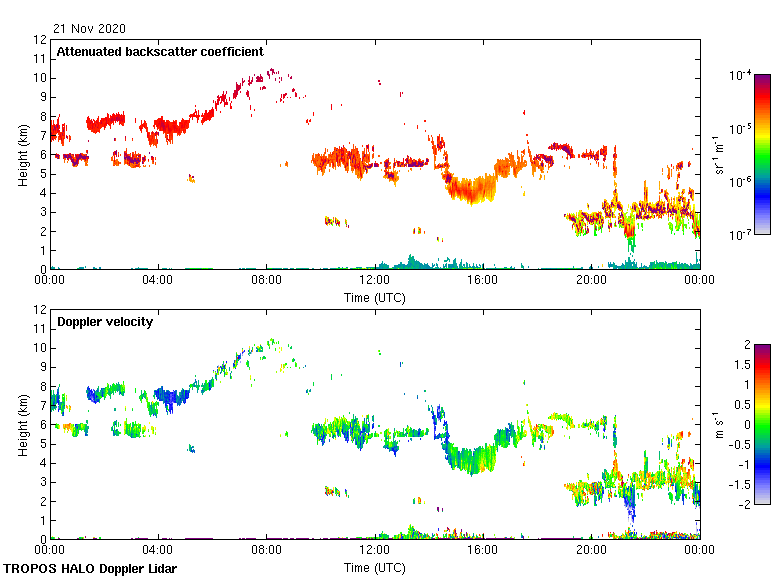Click Height (km) axis label of Doppler plot
Image resolution: width=780 pixels, height=580 pixels.
coord(22,424)
